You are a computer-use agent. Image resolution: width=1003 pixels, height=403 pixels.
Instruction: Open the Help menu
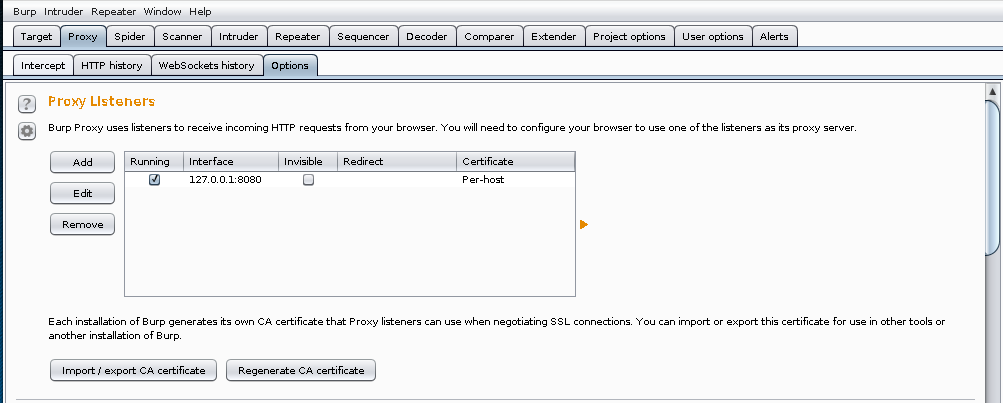(x=200, y=12)
